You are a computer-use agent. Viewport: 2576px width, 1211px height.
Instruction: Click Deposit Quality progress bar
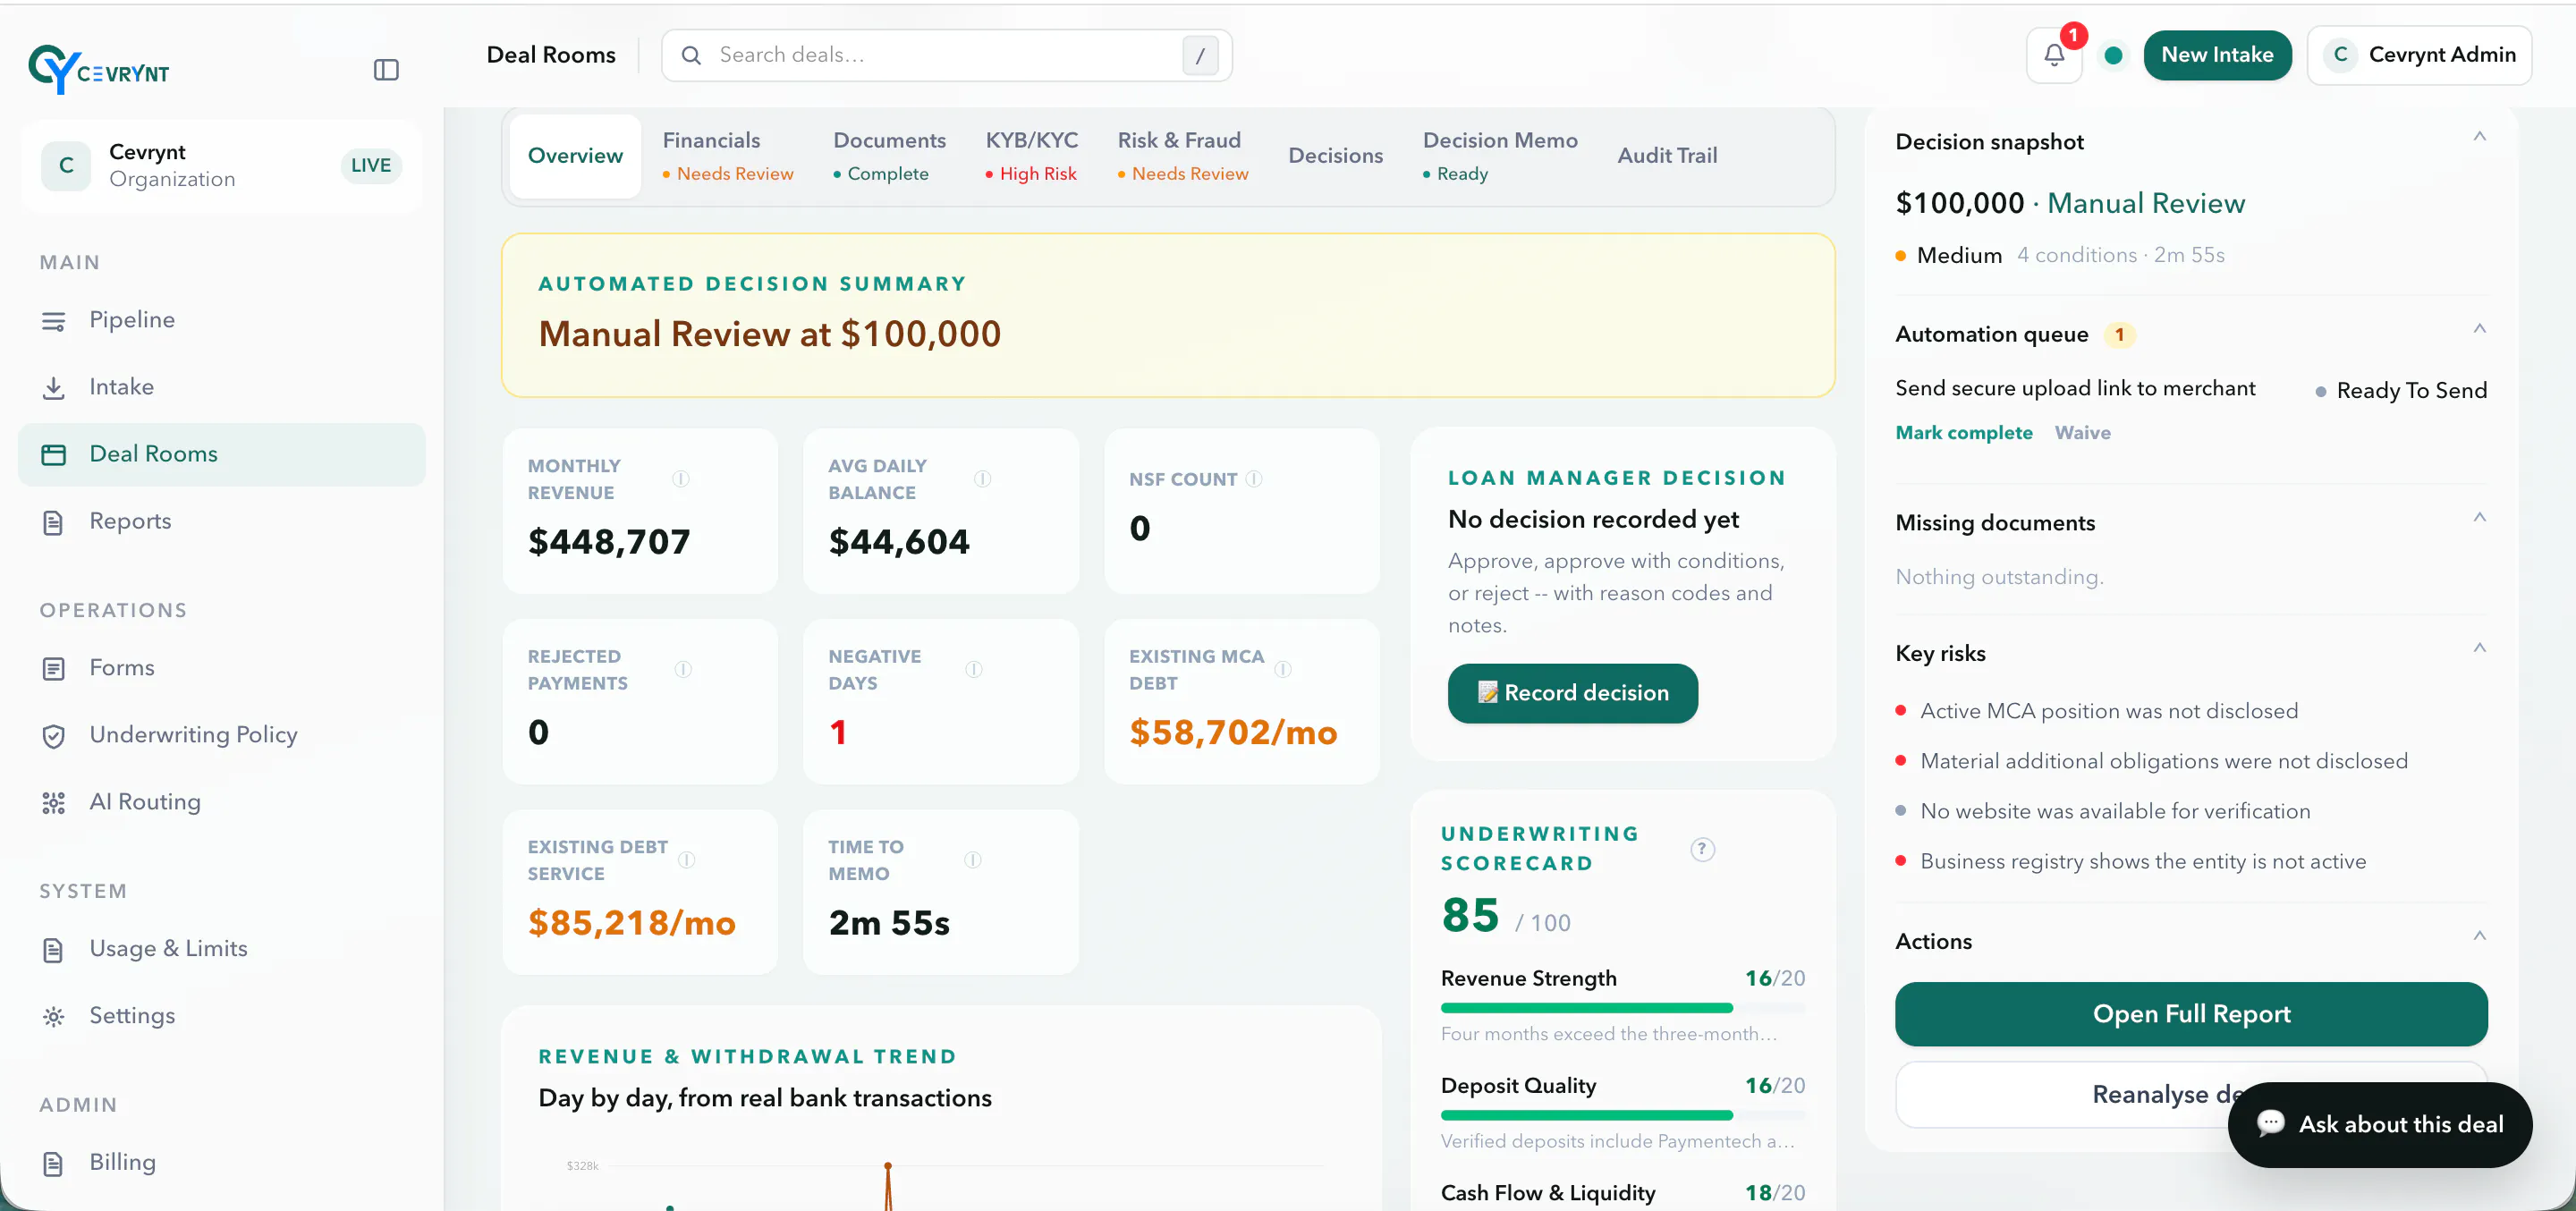pos(1622,1115)
